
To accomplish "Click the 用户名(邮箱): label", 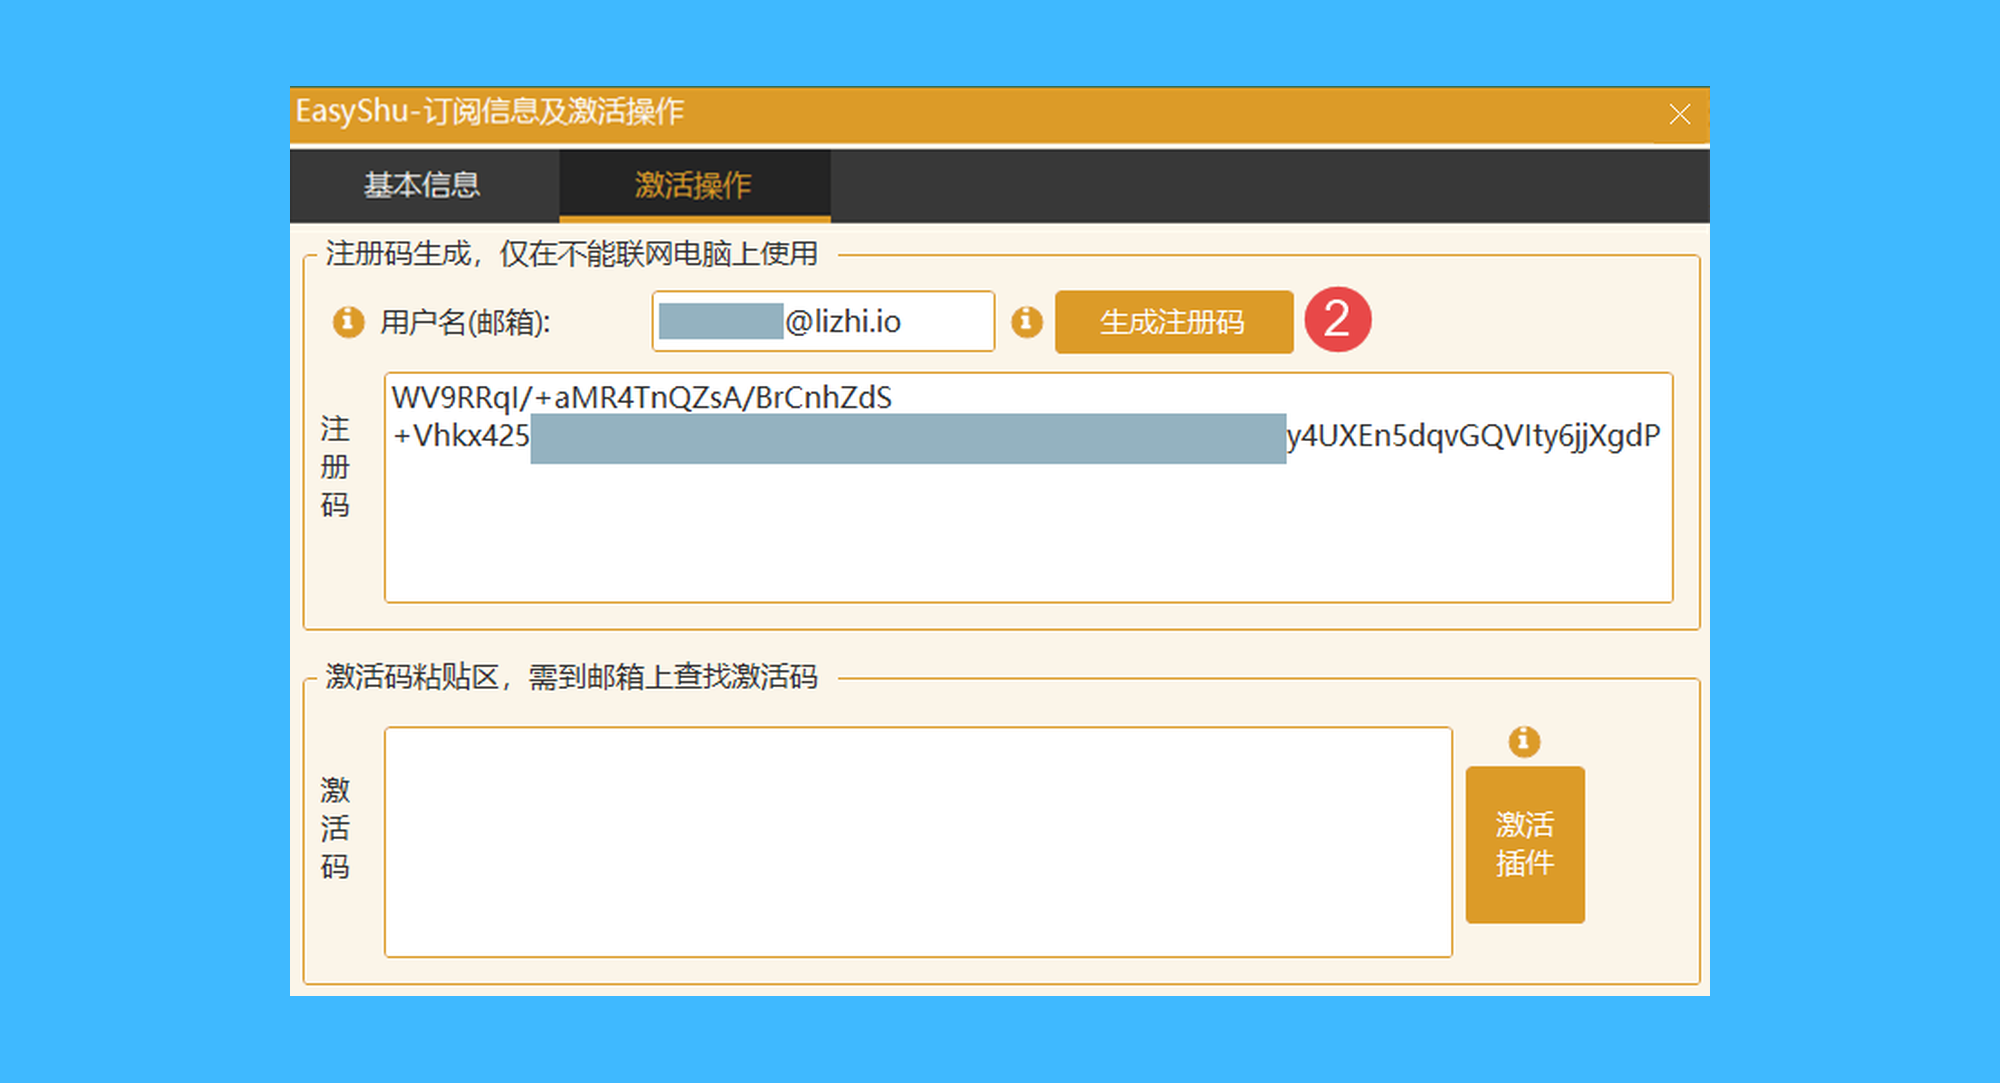I will coord(465,322).
